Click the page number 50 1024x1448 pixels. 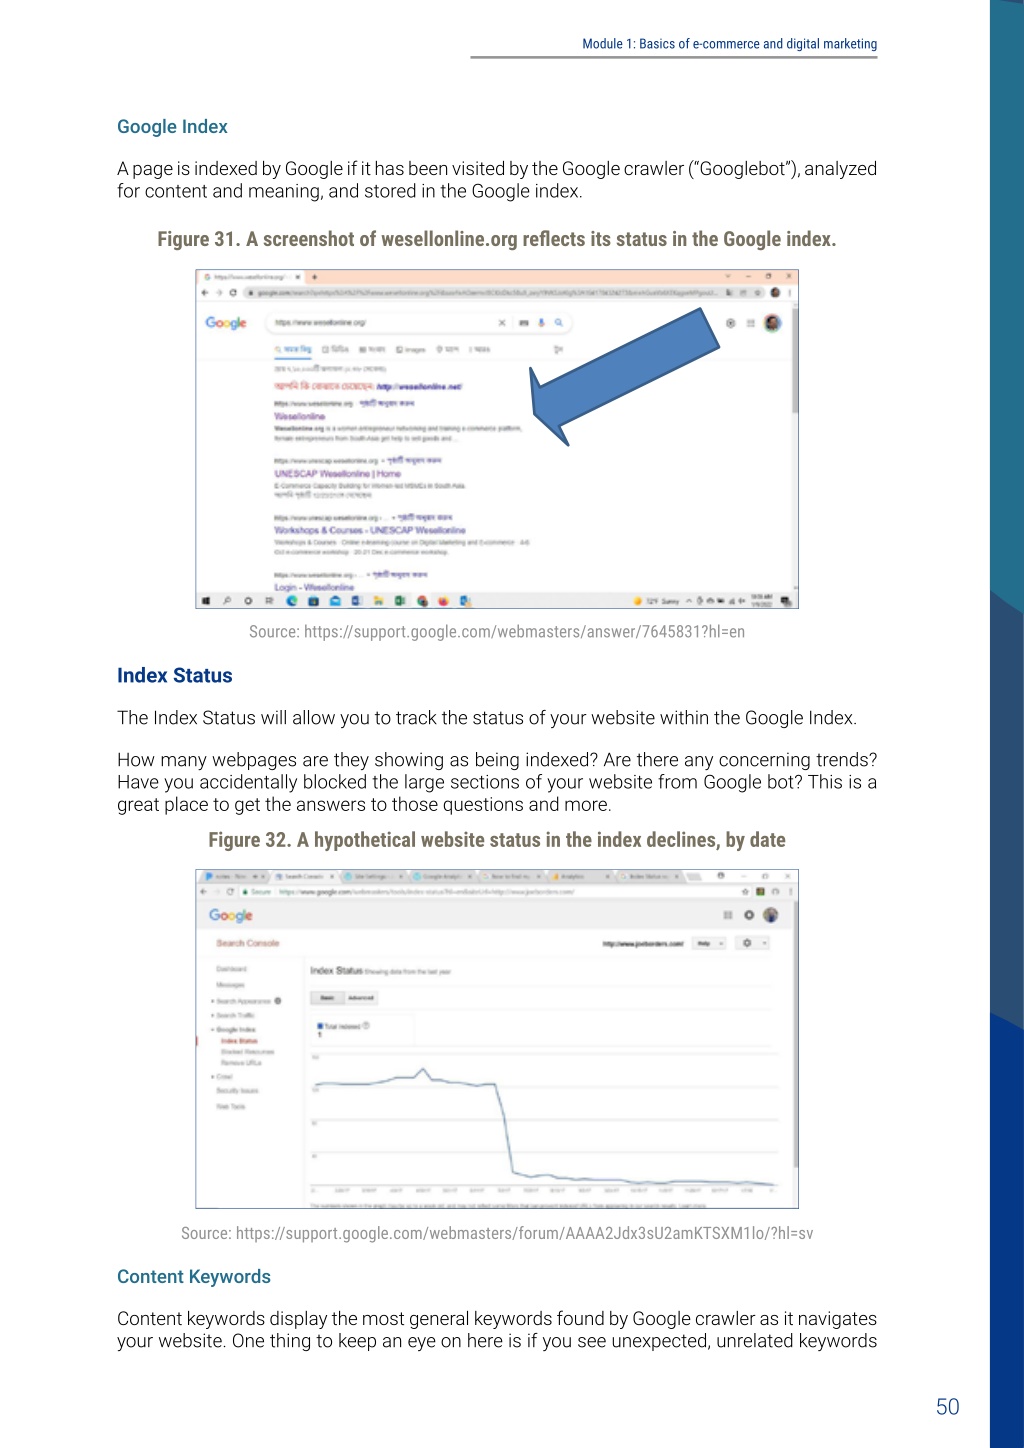point(948,1407)
